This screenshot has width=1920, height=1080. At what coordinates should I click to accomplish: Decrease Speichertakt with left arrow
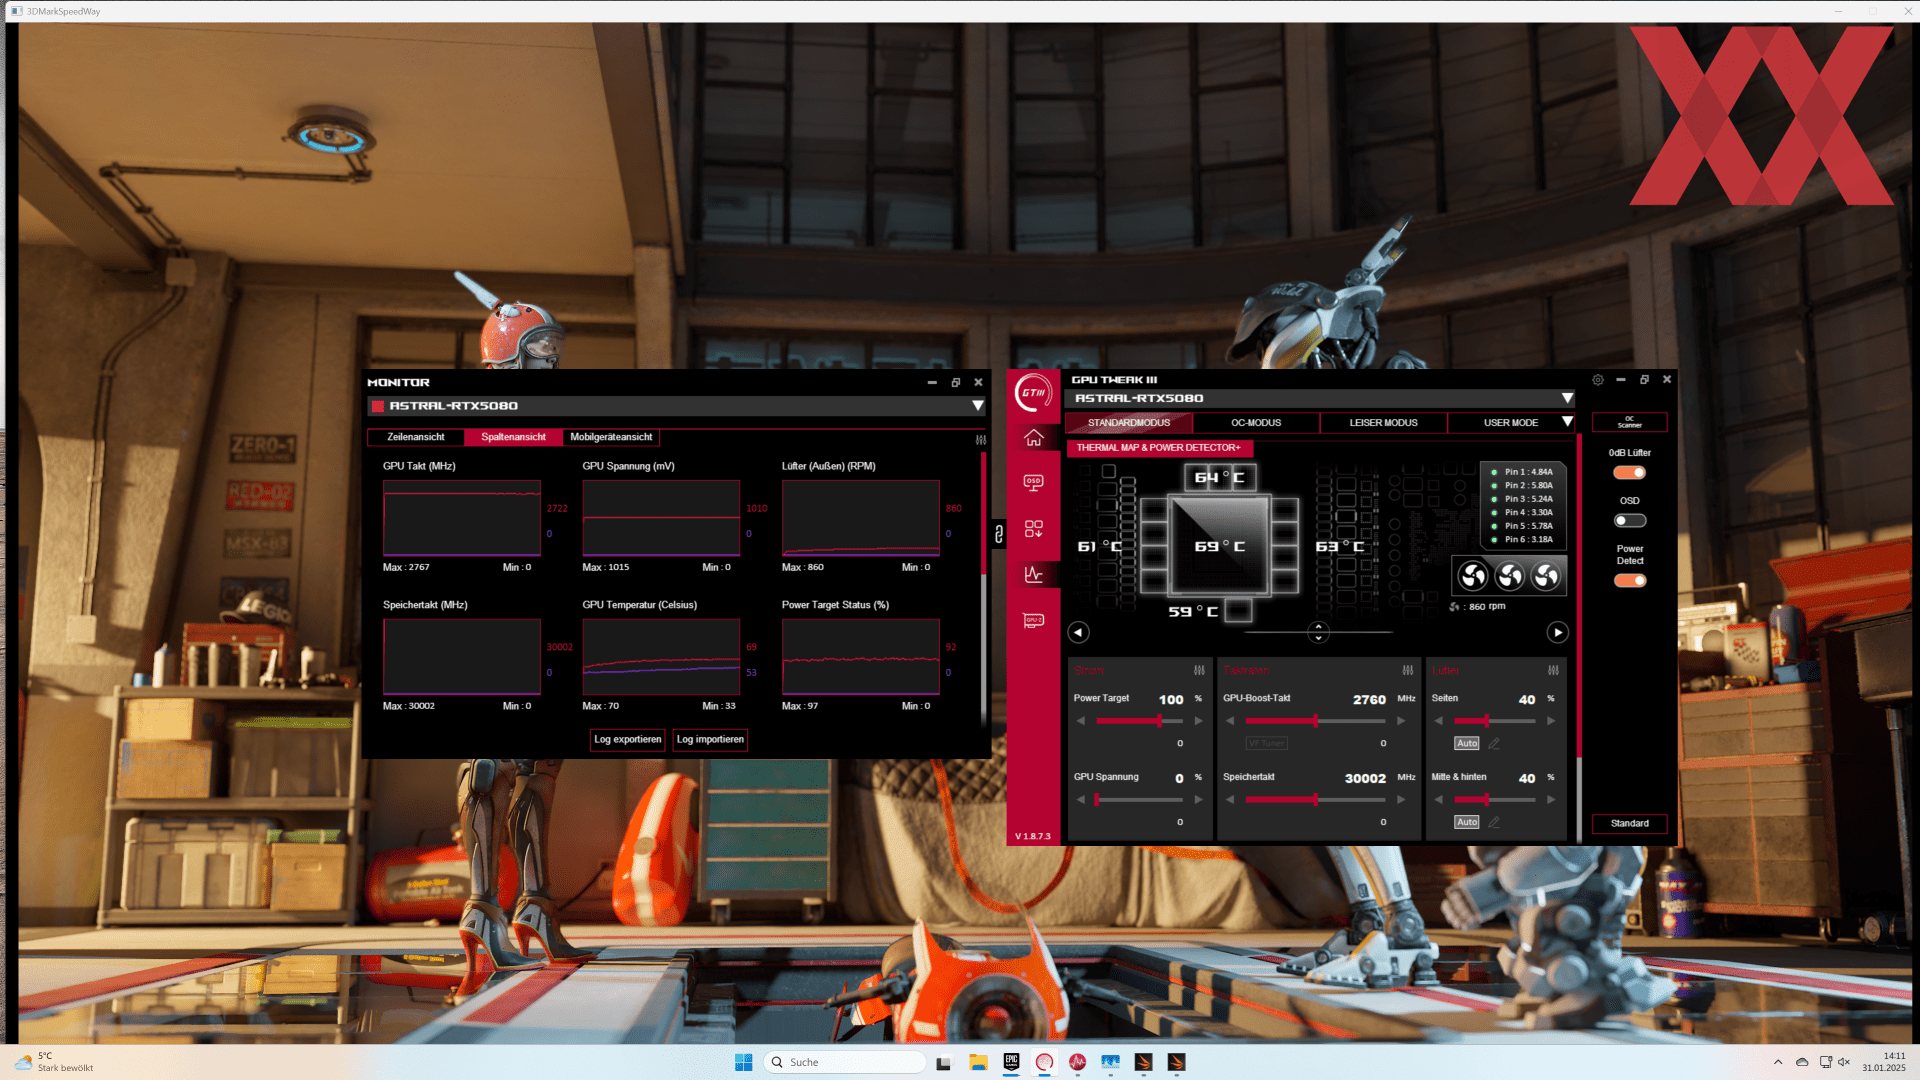click(1230, 800)
